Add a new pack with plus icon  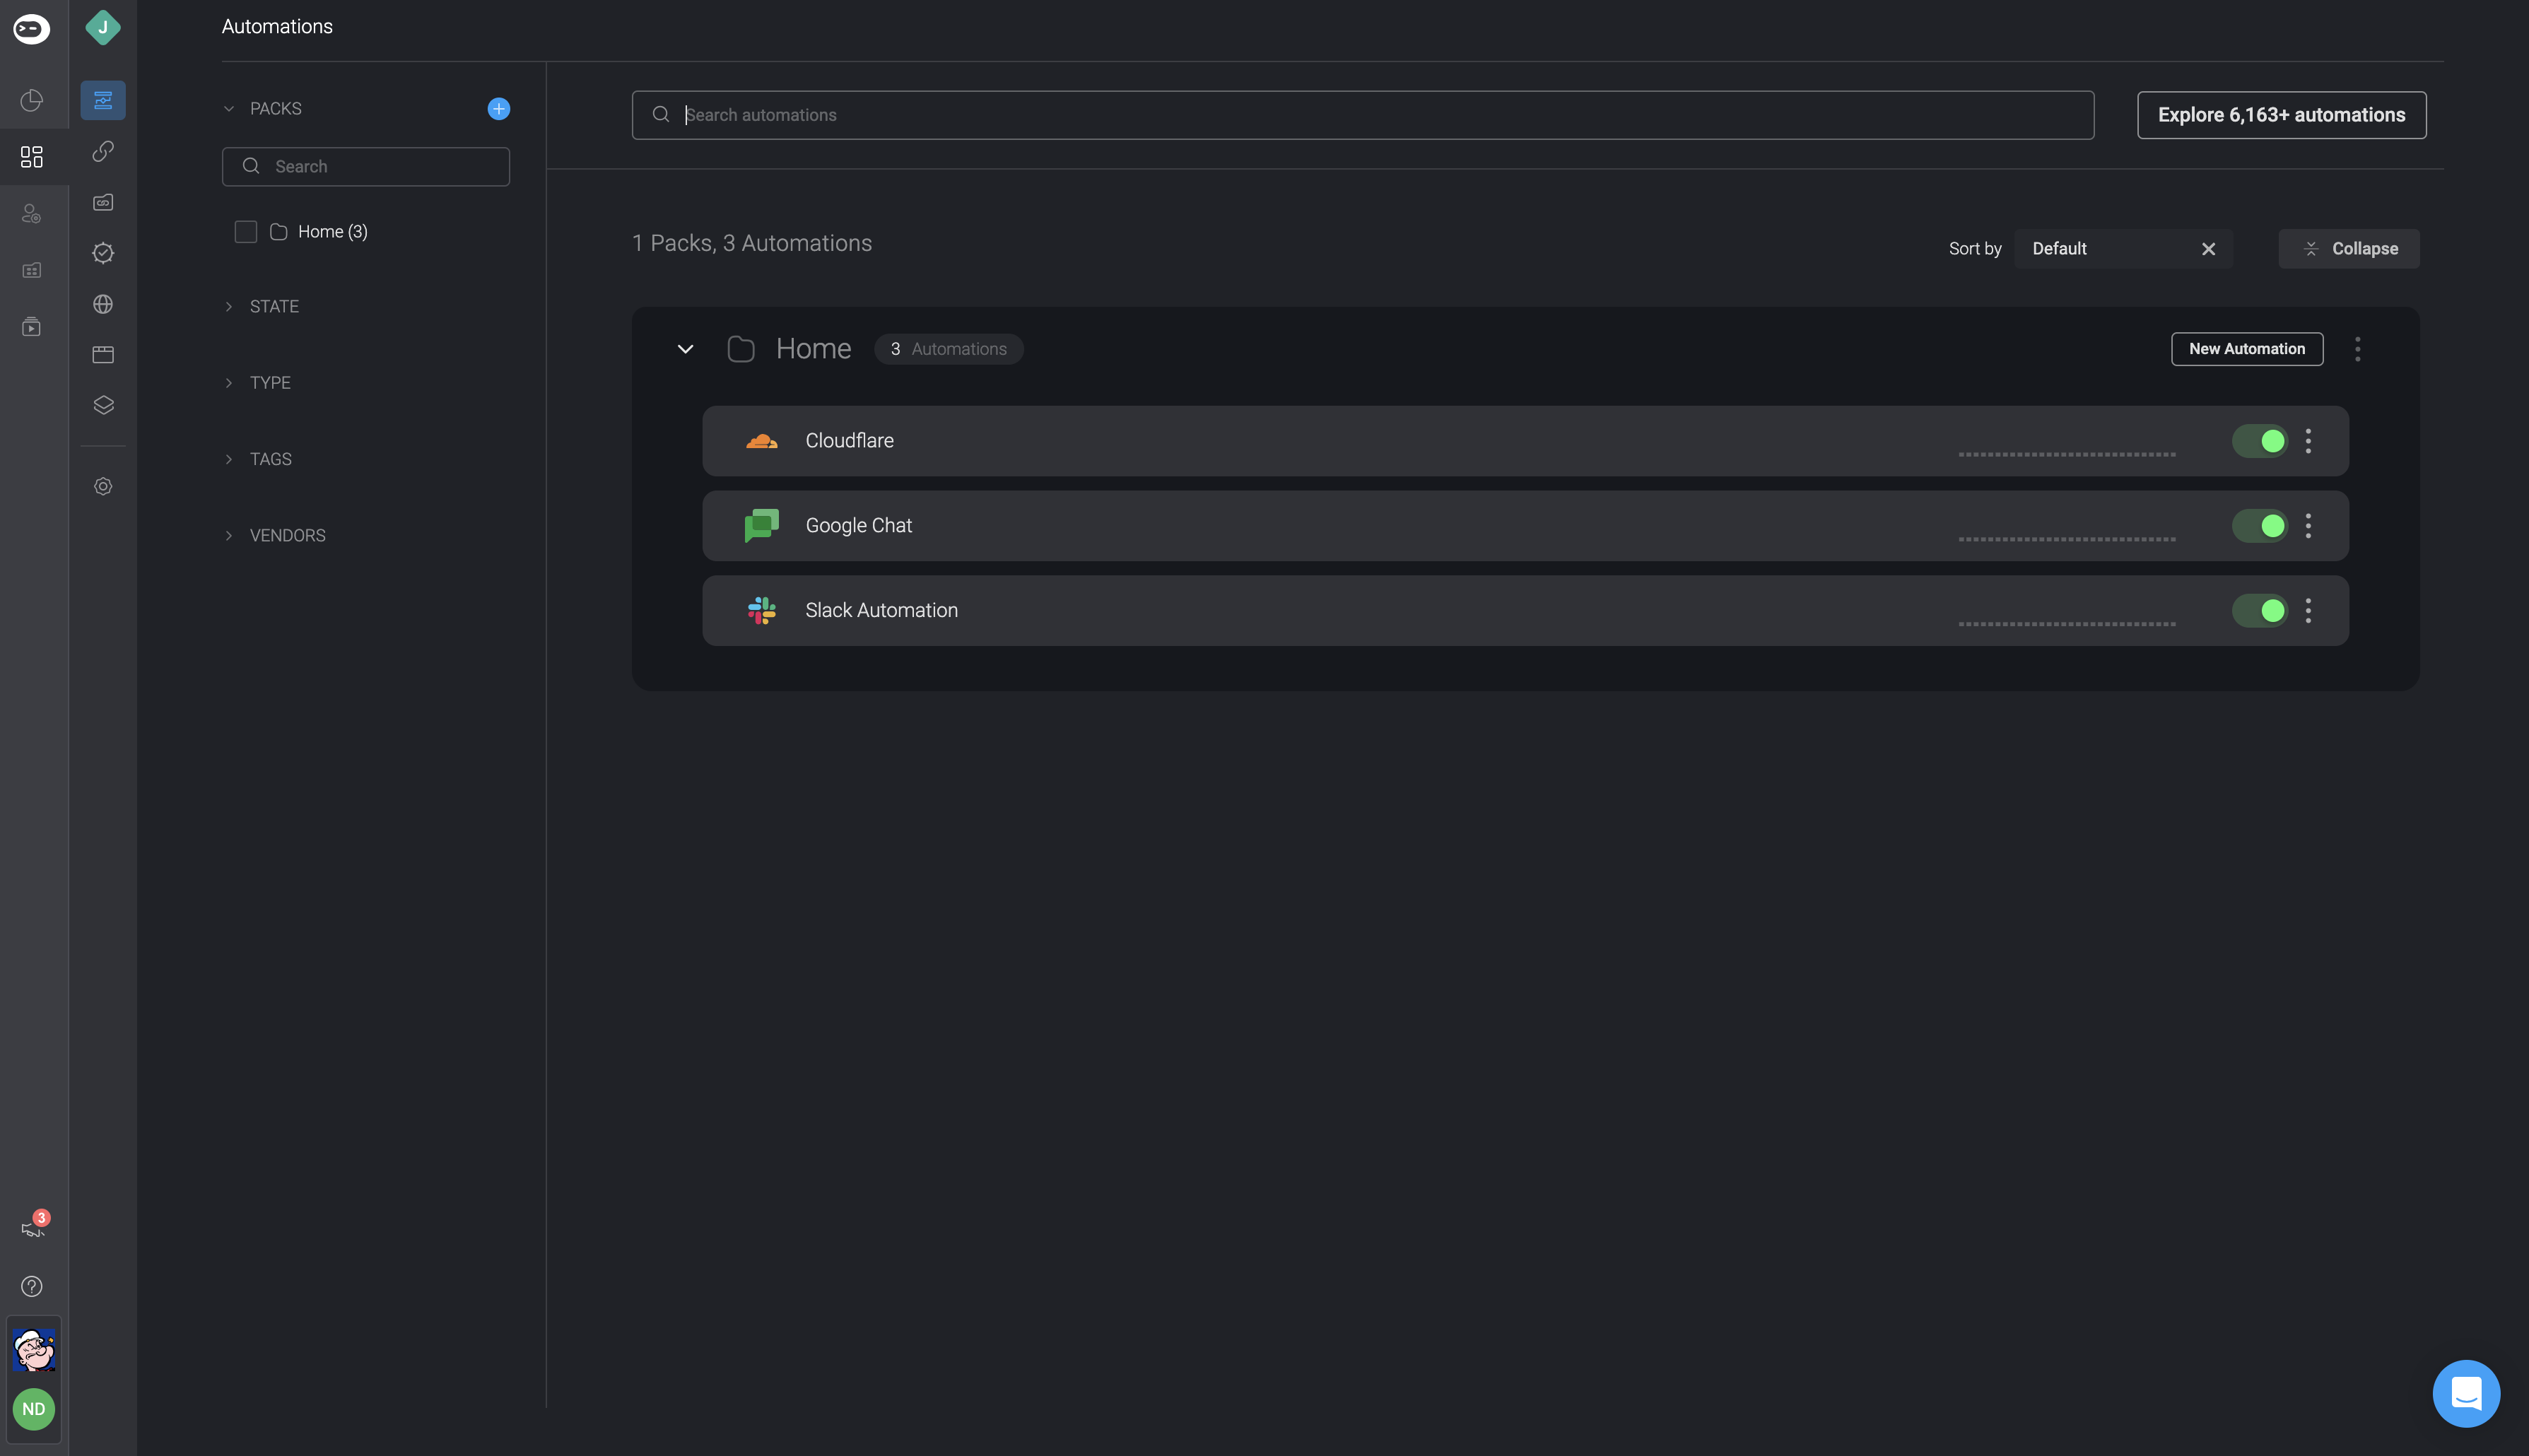pos(499,108)
